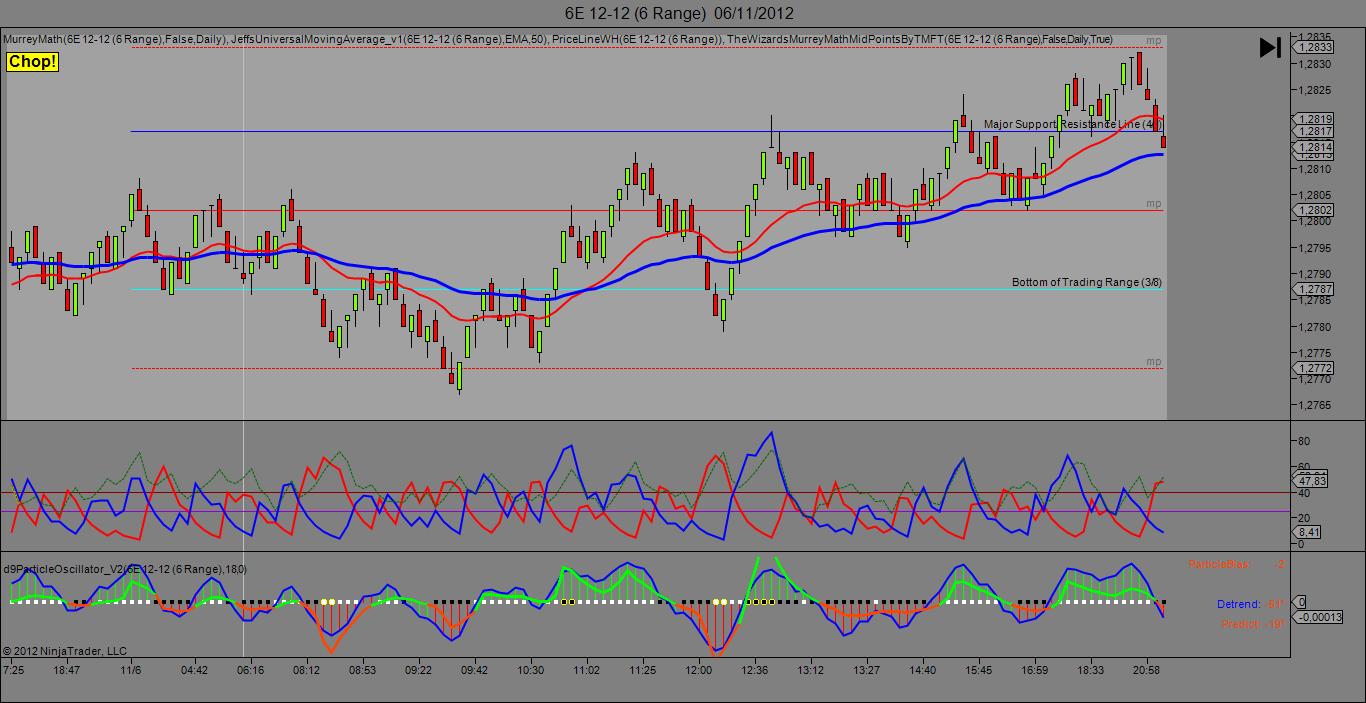Image resolution: width=1366 pixels, height=703 pixels.
Task: Click the 0 marker on particle oscillator axis
Action: tap(1301, 602)
